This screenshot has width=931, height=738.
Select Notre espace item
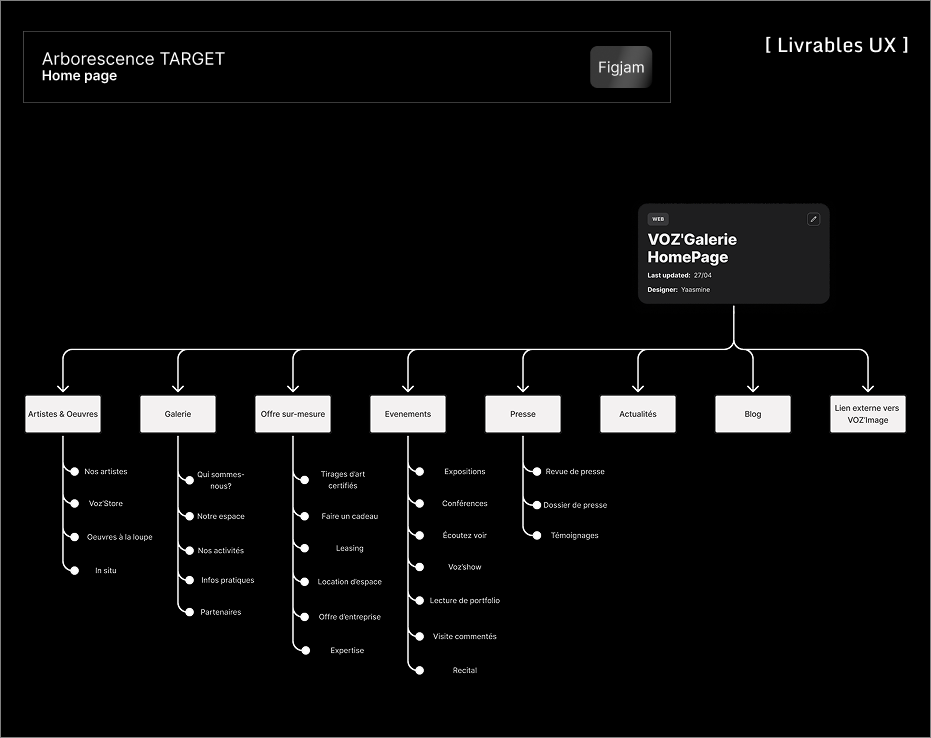[x=221, y=517]
